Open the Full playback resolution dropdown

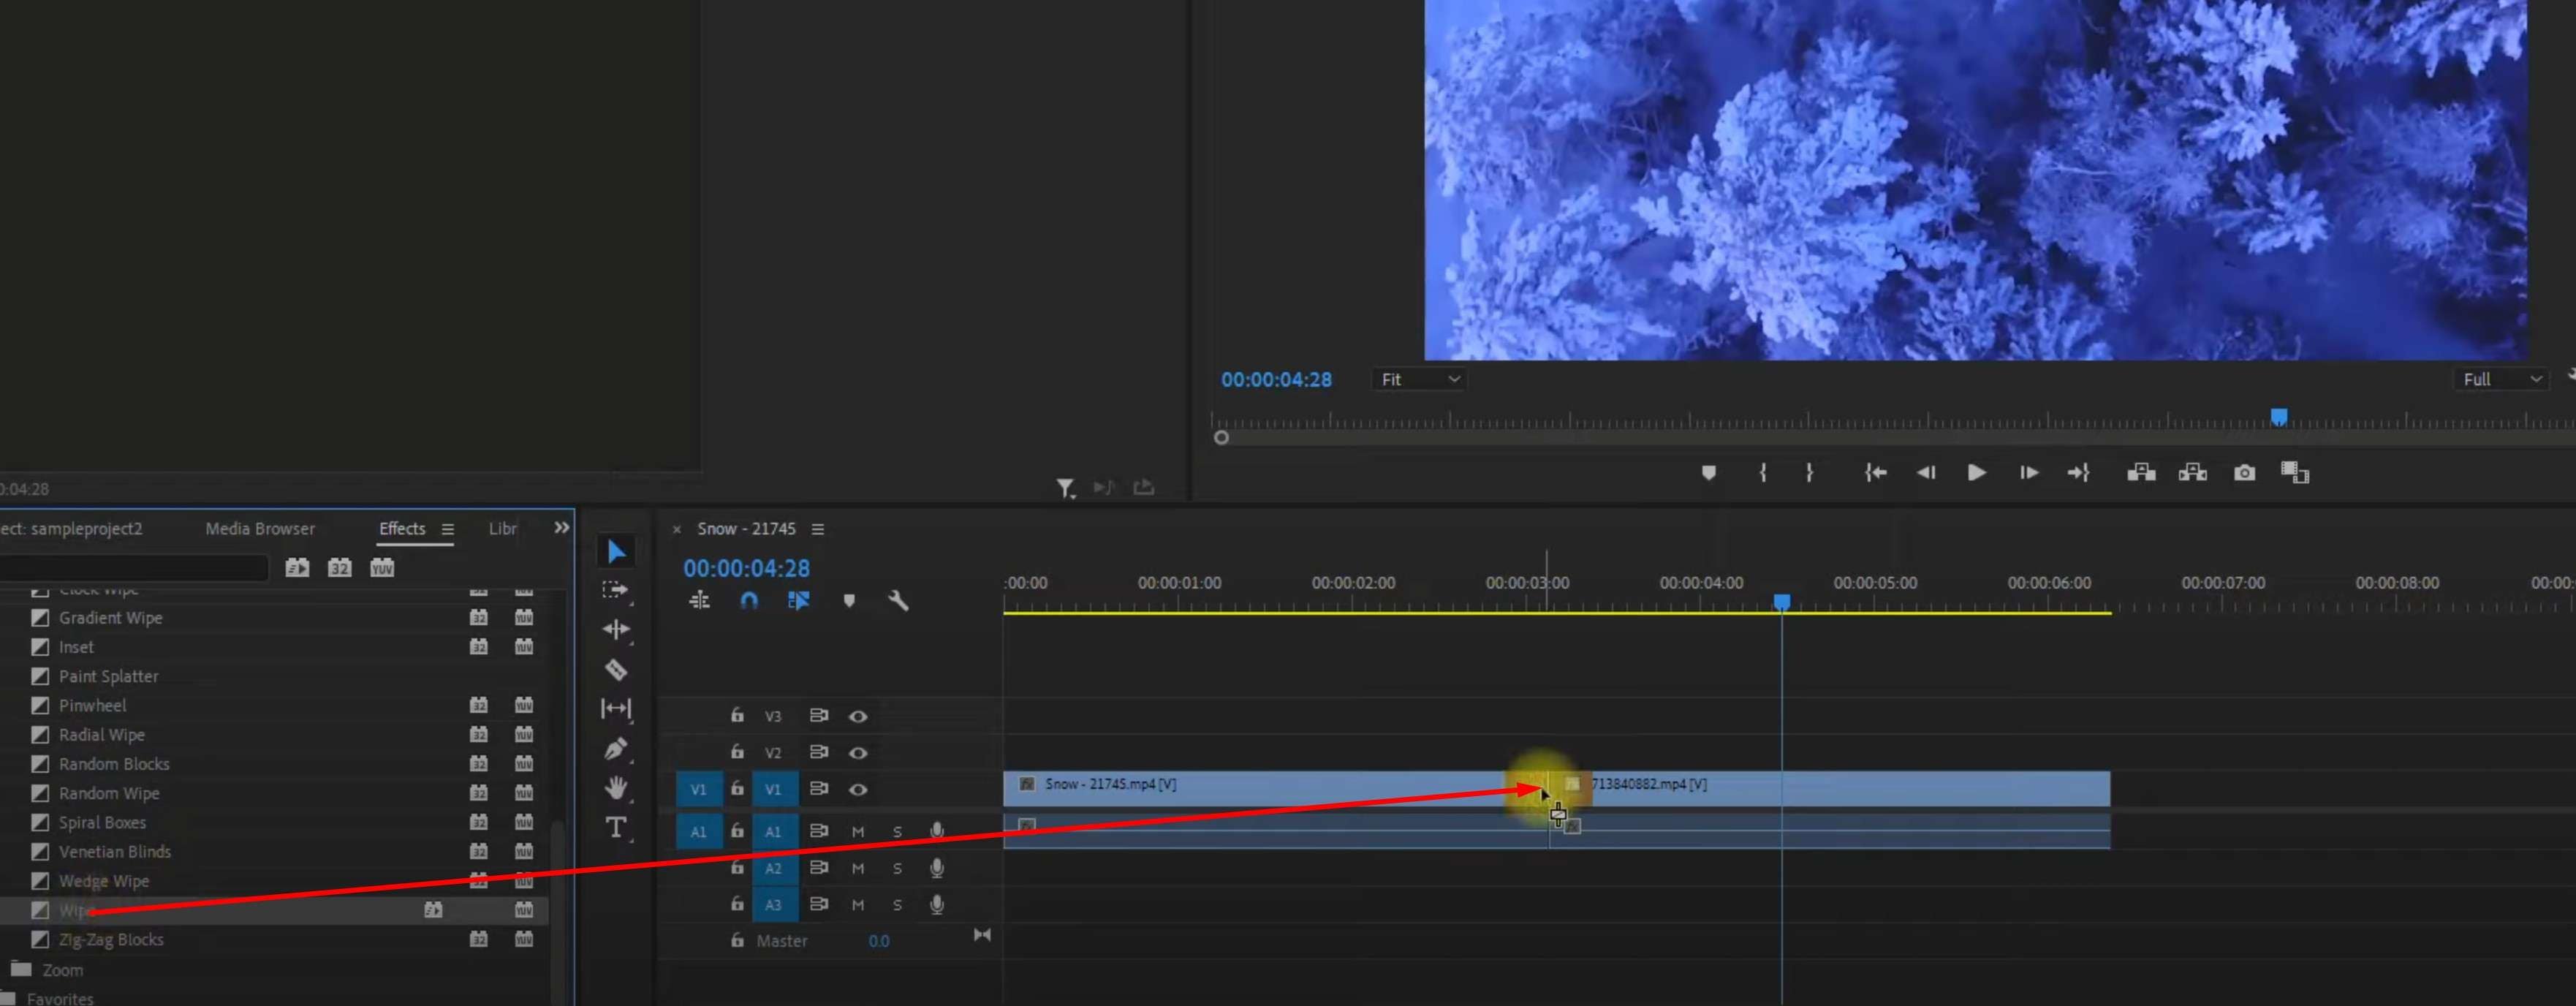click(x=2500, y=380)
